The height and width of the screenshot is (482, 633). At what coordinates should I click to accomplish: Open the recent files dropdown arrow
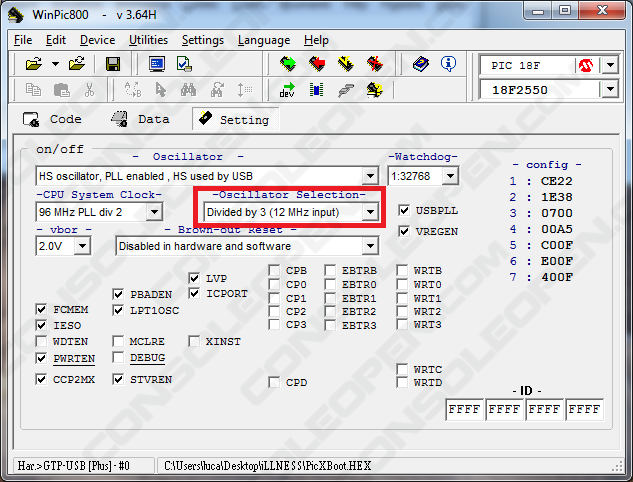pos(55,64)
